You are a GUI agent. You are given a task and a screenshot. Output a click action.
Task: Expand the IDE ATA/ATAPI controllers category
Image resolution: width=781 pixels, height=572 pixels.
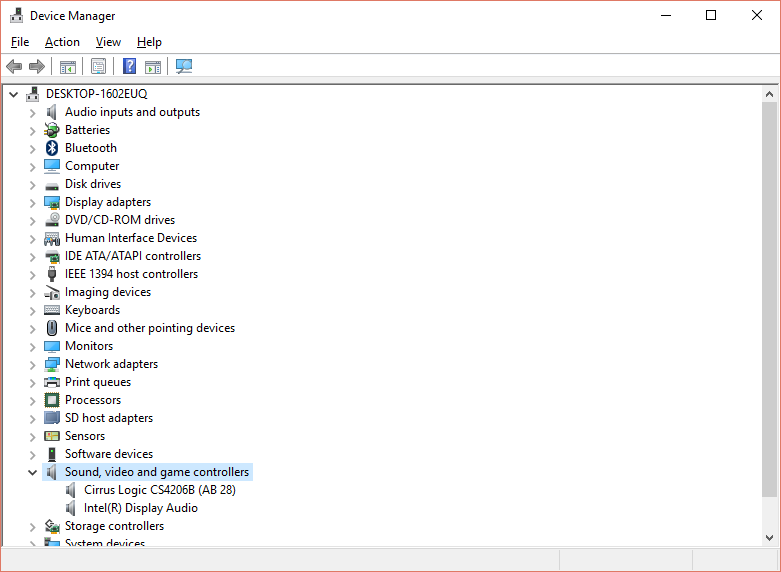[32, 257]
